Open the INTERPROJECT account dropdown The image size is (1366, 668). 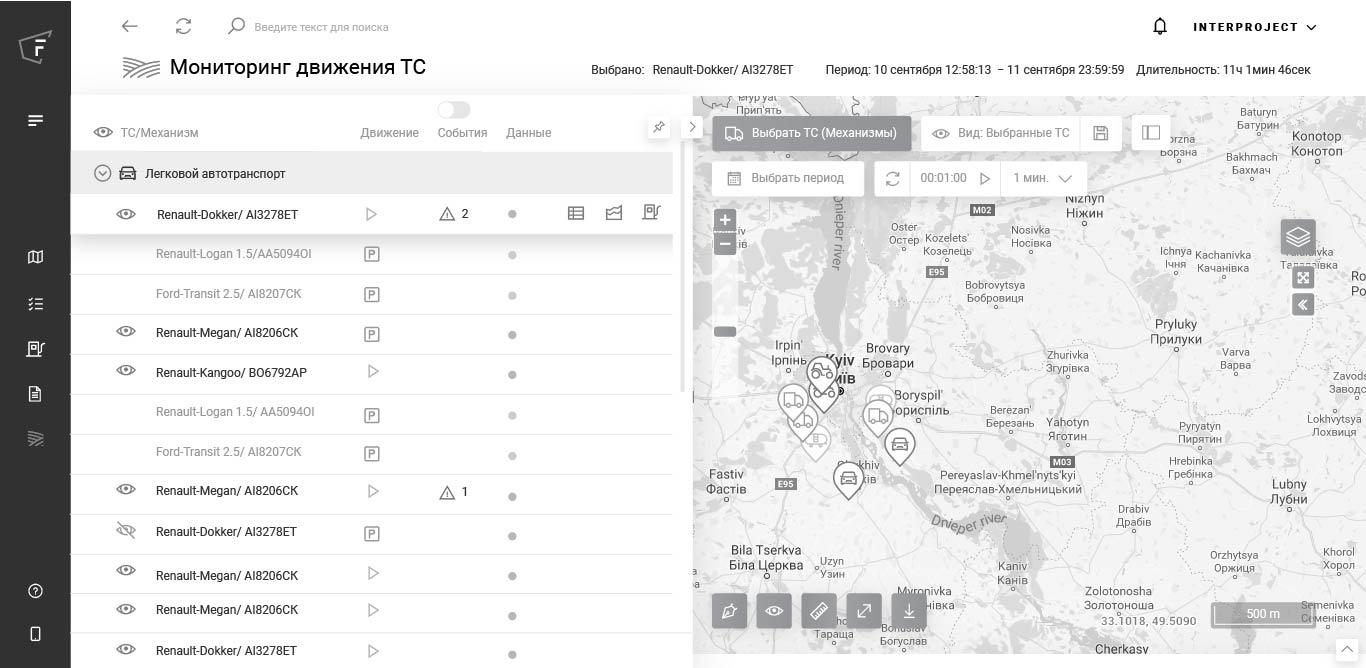click(1255, 27)
